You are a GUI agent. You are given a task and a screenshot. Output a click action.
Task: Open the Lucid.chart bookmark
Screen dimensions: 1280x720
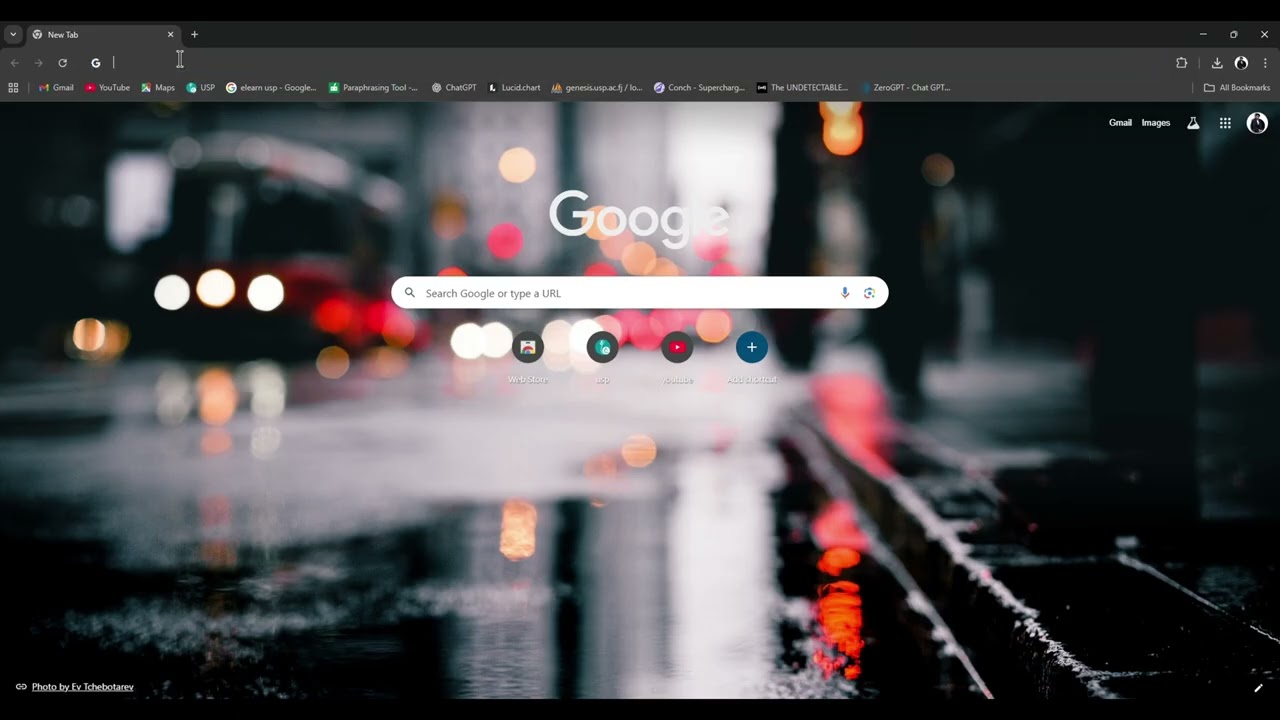(514, 88)
